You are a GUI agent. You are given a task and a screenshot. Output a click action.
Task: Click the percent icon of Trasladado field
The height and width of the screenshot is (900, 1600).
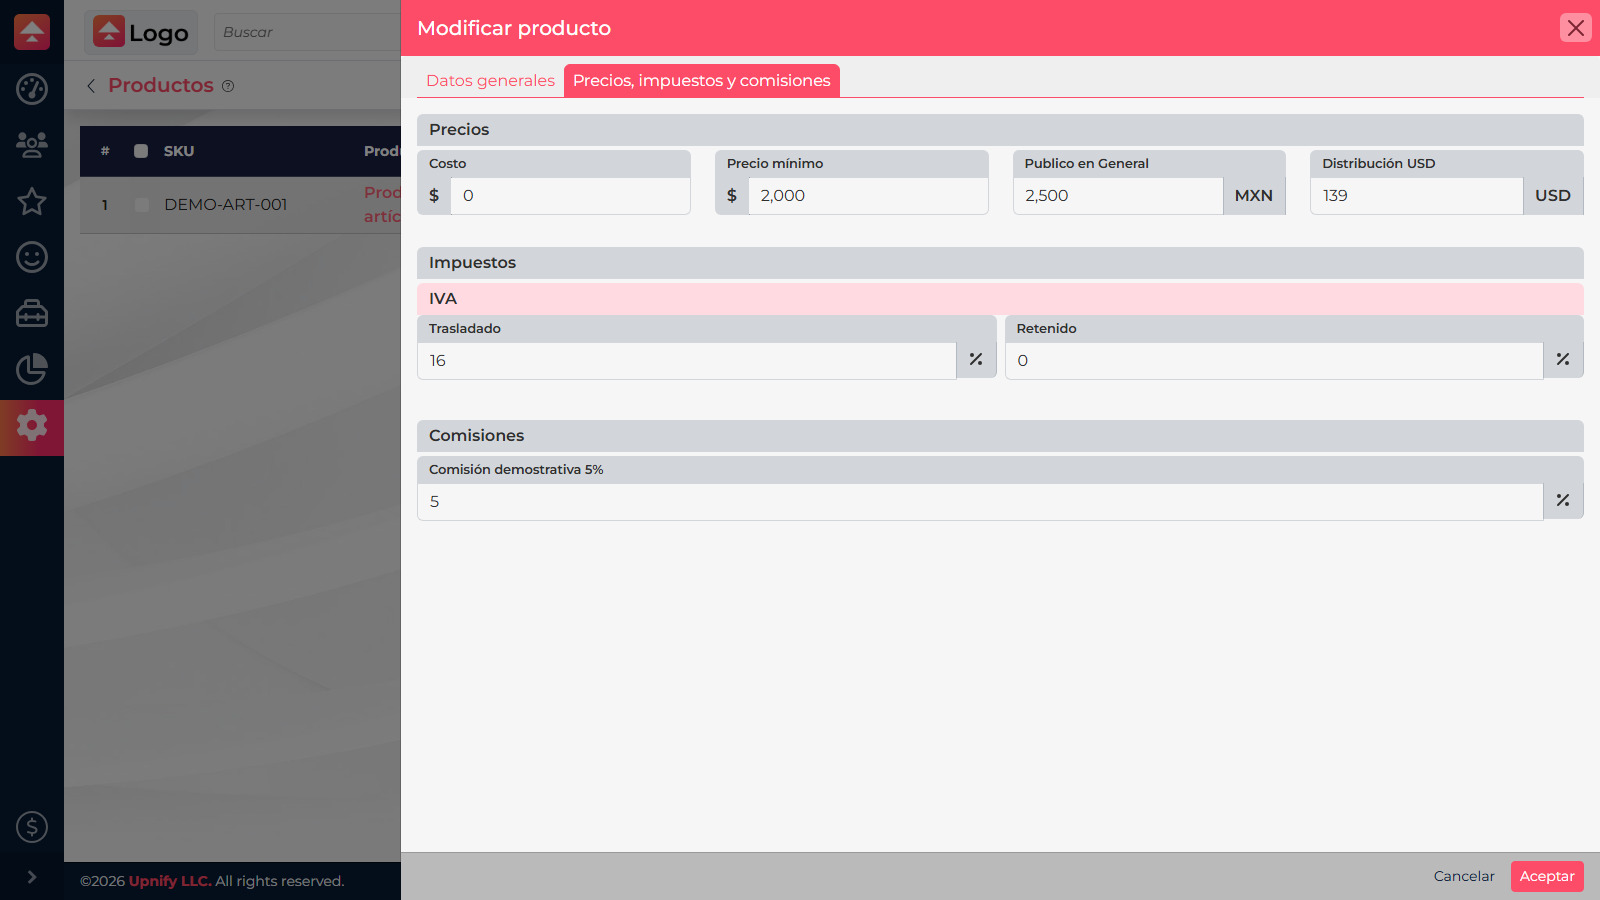(x=976, y=360)
